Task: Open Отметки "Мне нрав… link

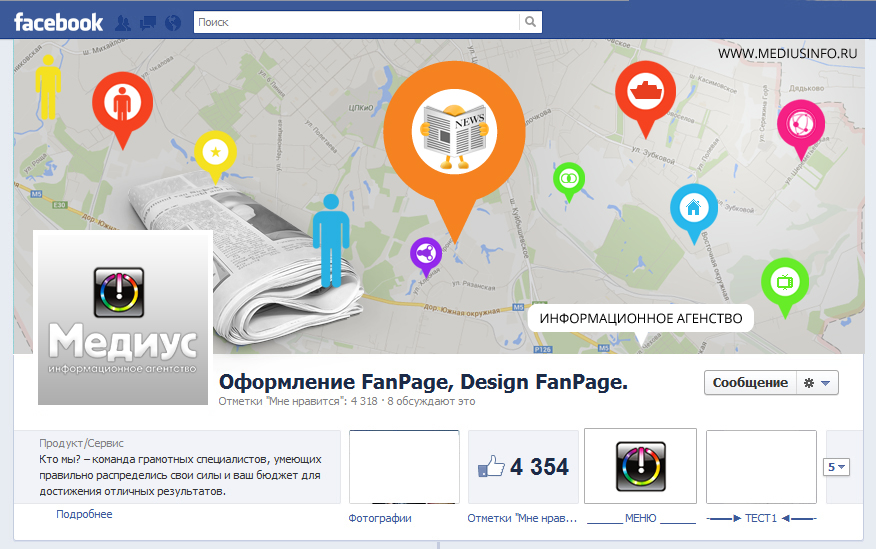Action: 522,518
